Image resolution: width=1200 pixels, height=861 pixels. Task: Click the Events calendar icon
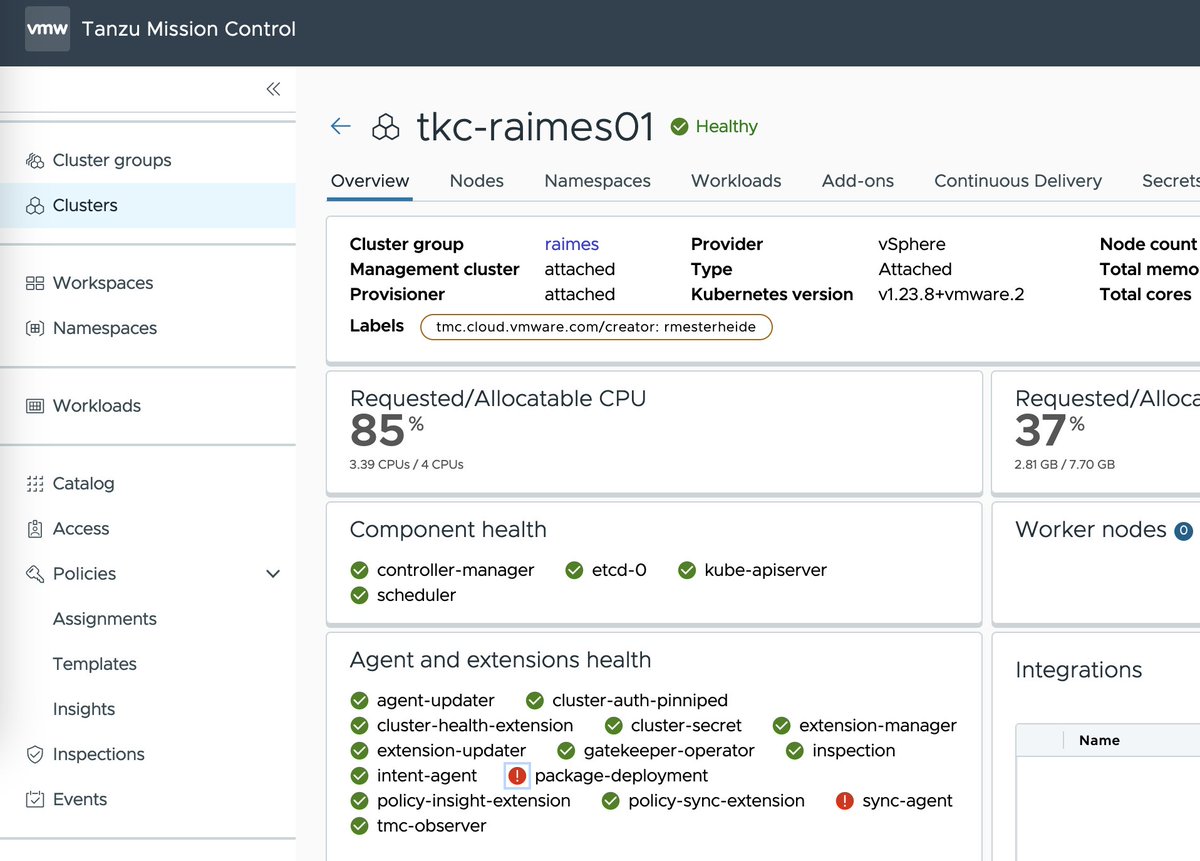point(35,799)
